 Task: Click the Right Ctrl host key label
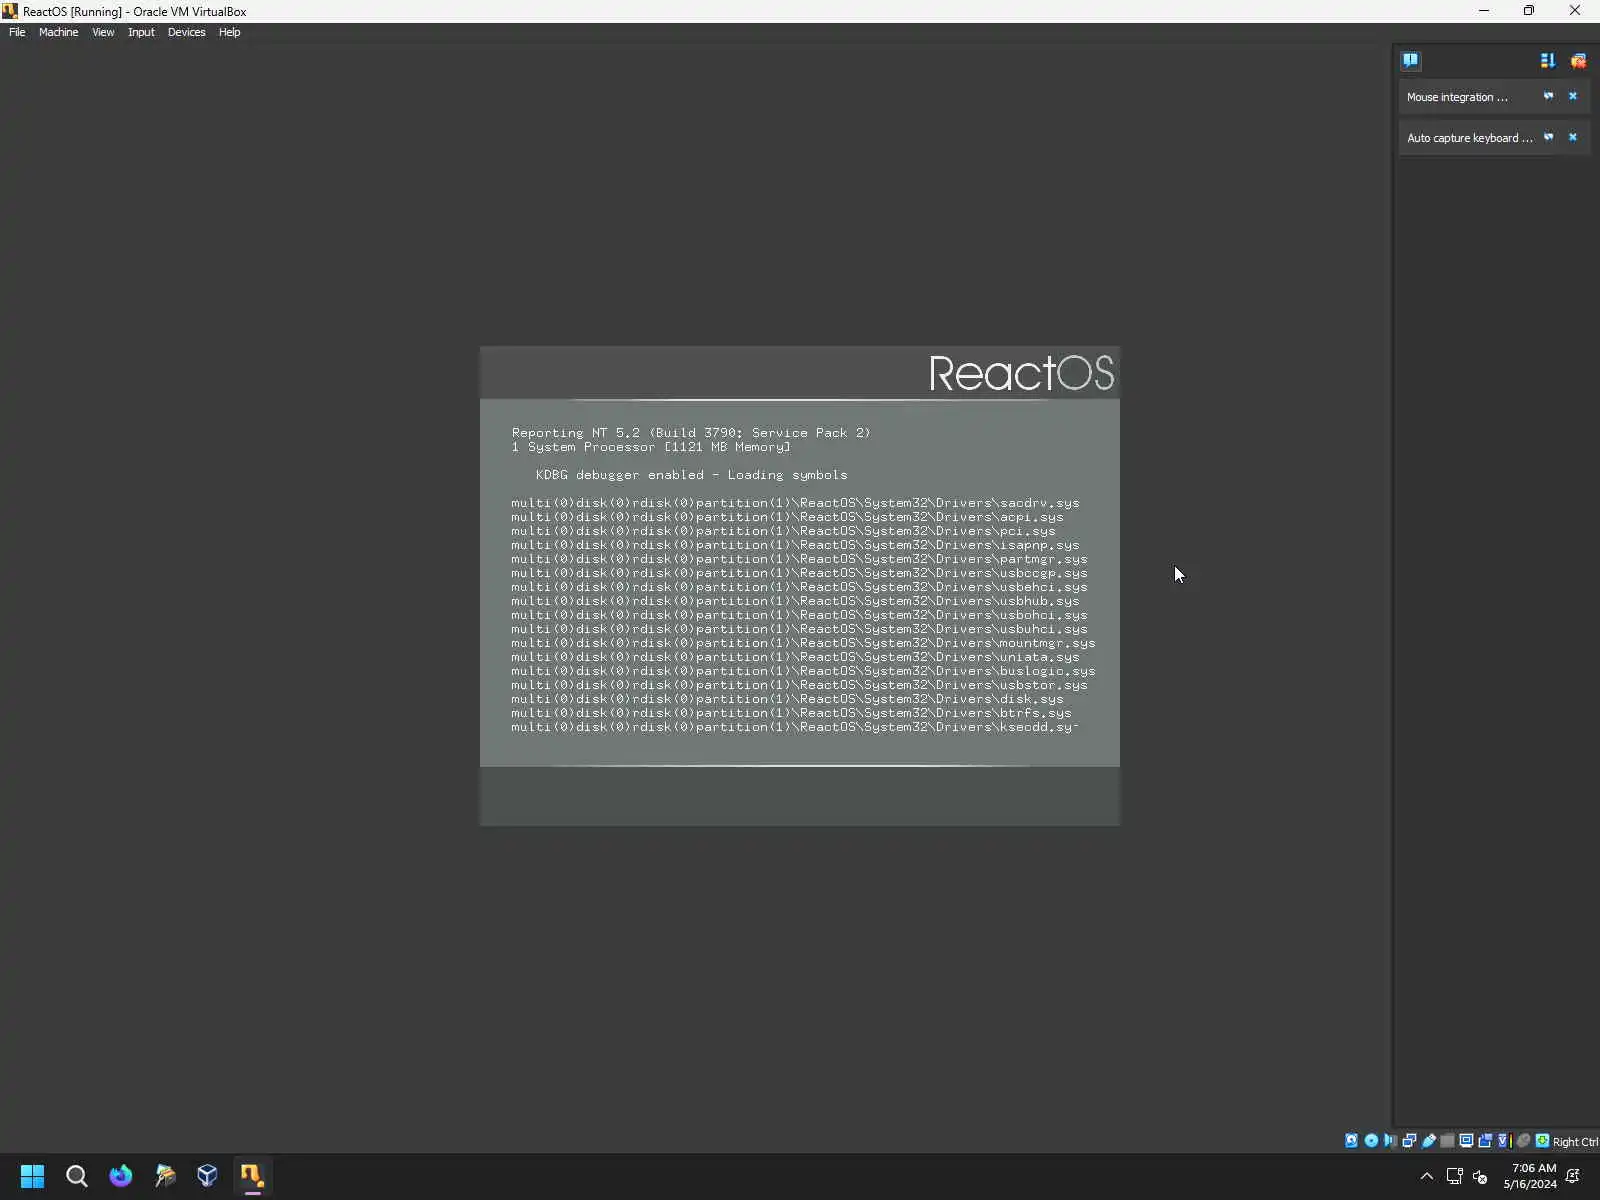(x=1575, y=1142)
